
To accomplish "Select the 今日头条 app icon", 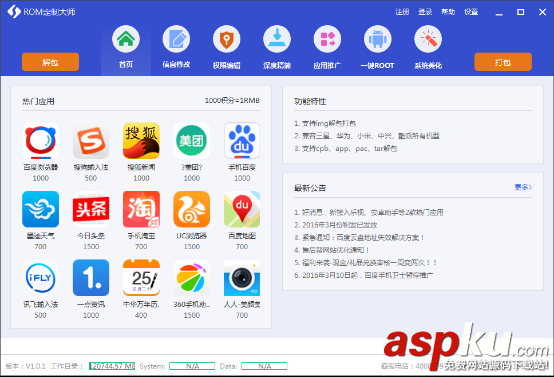I will tap(91, 209).
